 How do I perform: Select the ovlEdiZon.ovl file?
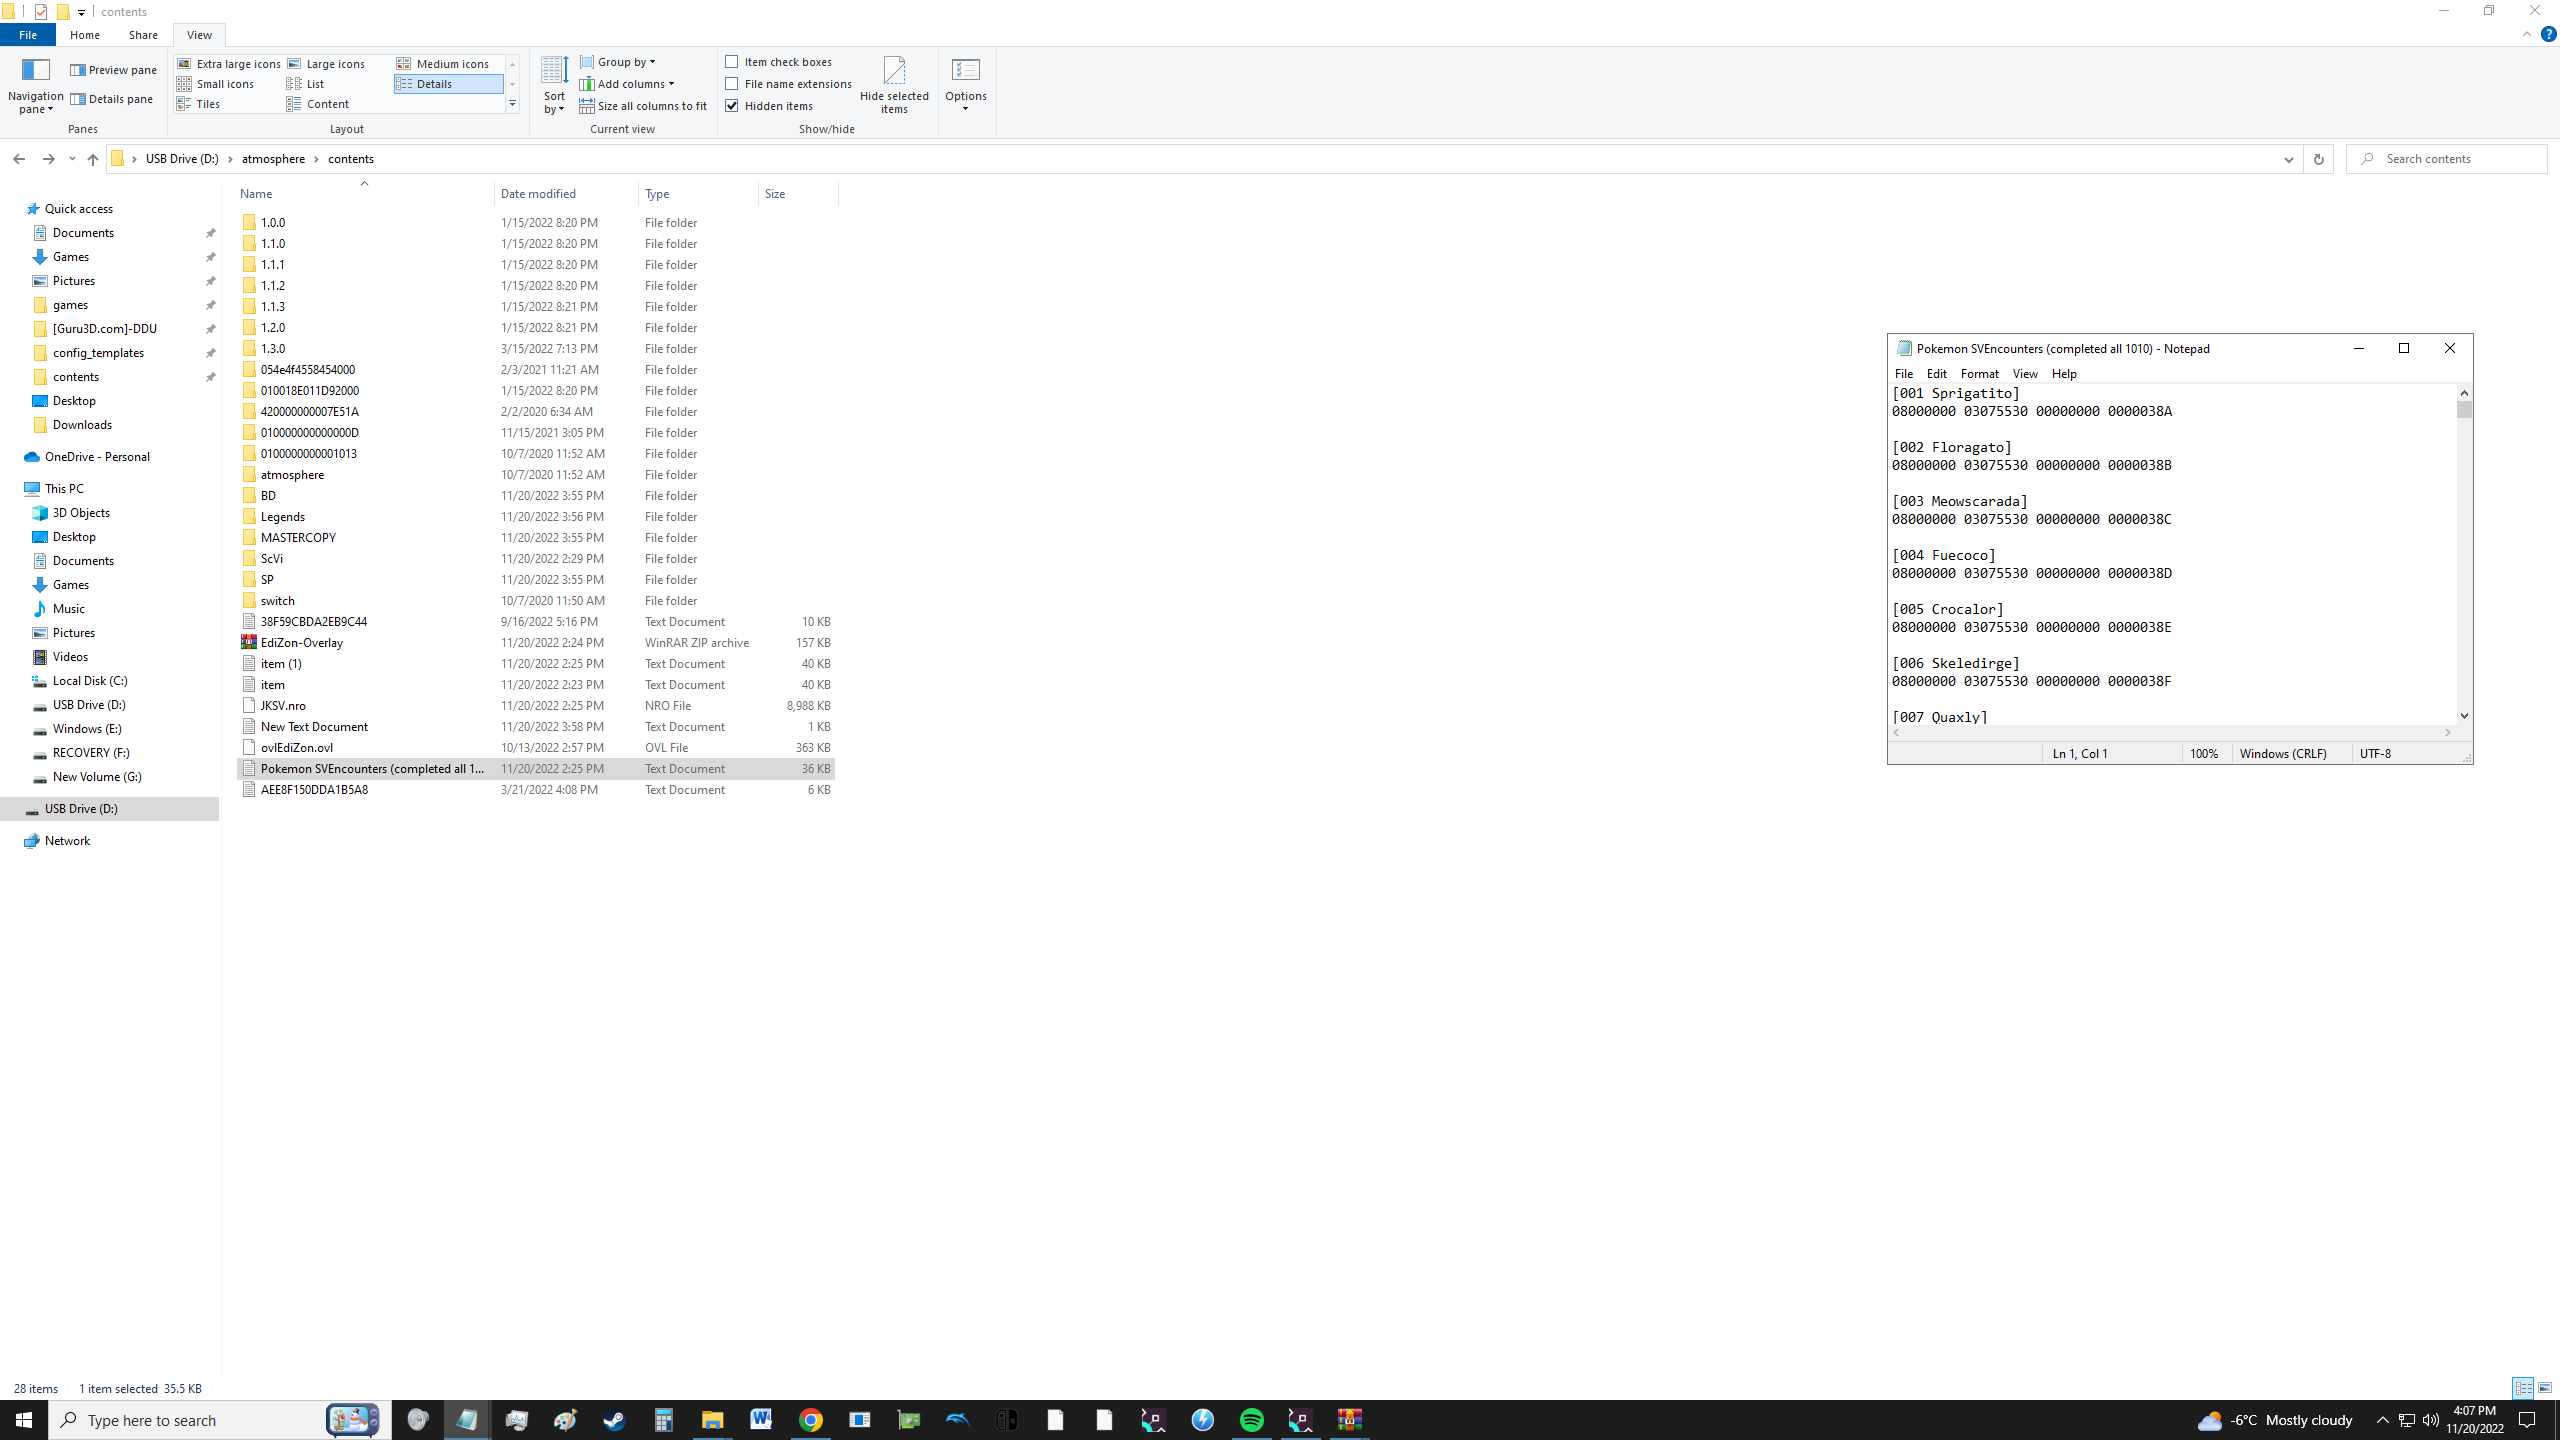click(x=536, y=748)
